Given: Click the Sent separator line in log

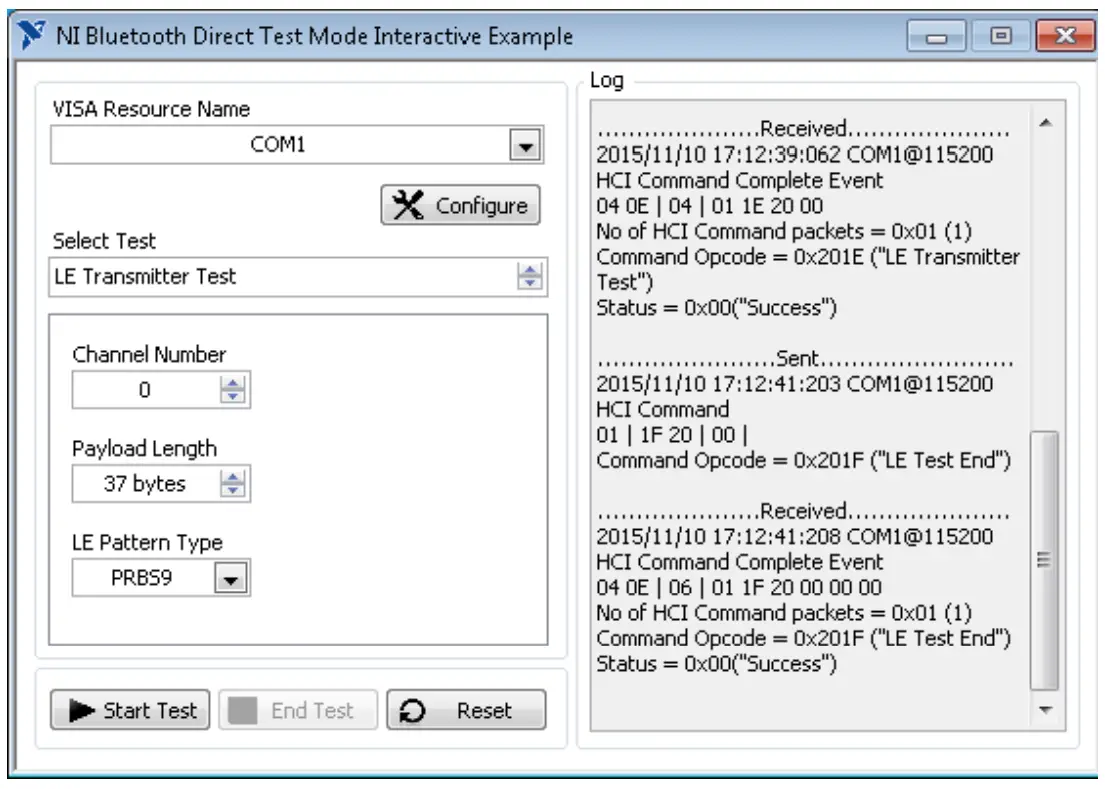Looking at the screenshot, I should [804, 359].
